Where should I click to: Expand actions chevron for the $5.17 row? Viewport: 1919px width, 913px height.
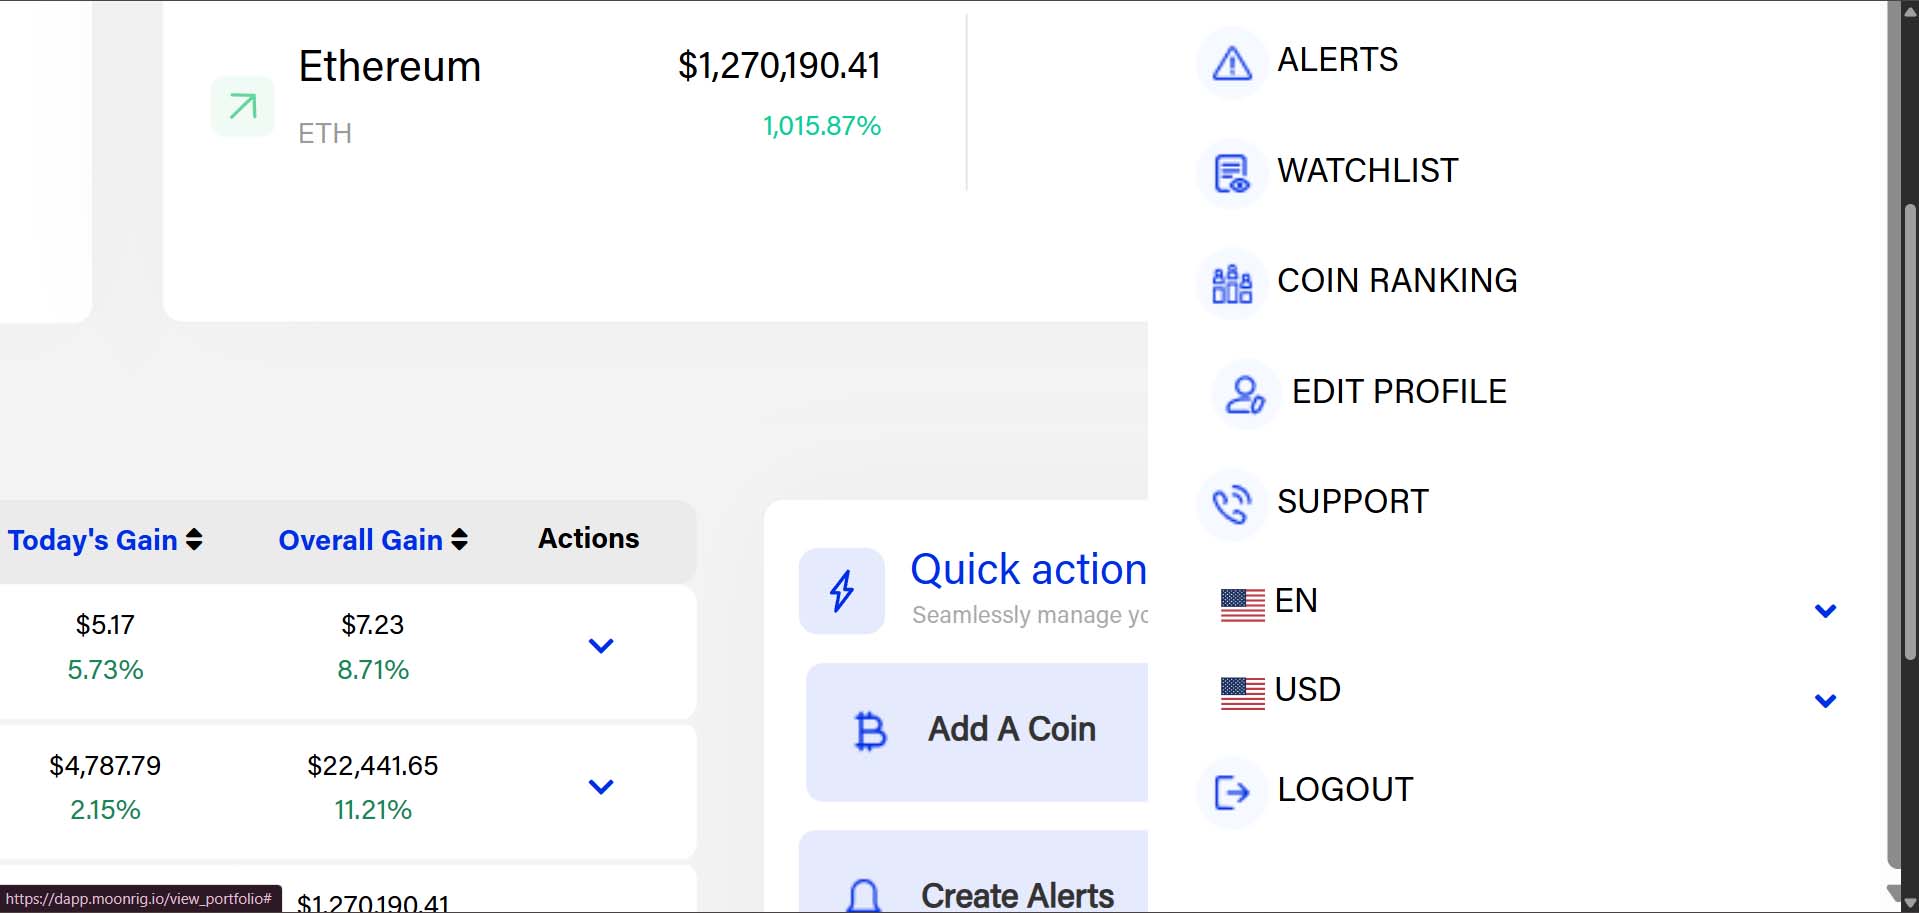pos(601,646)
